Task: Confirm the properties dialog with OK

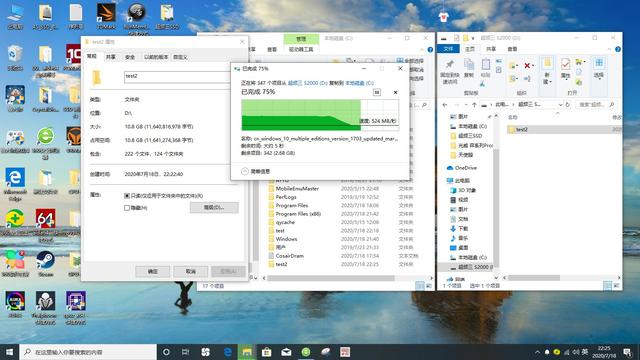Action: [152, 271]
